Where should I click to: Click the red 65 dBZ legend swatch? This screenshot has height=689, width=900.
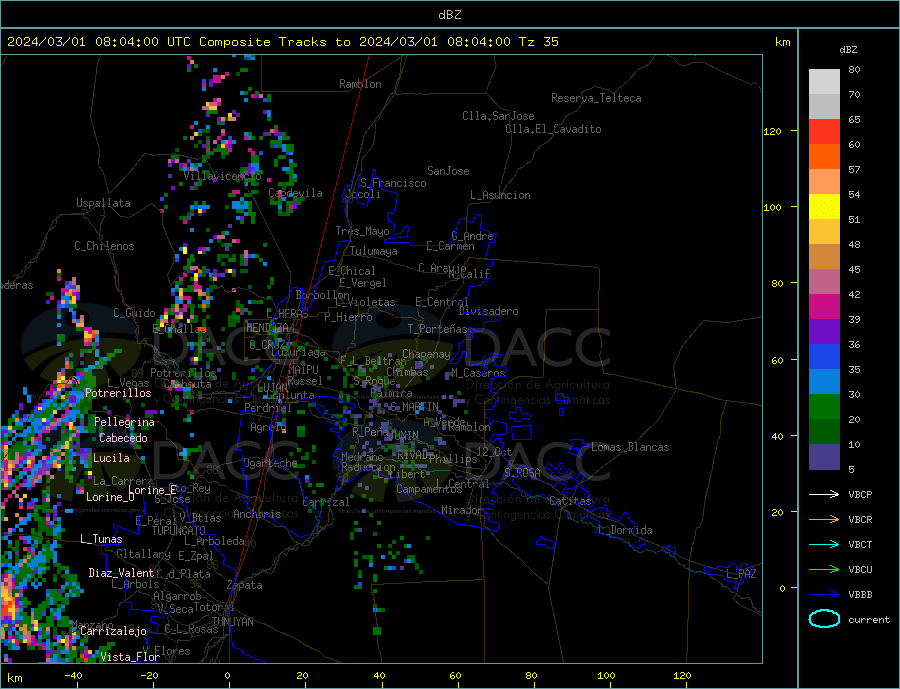tap(824, 131)
